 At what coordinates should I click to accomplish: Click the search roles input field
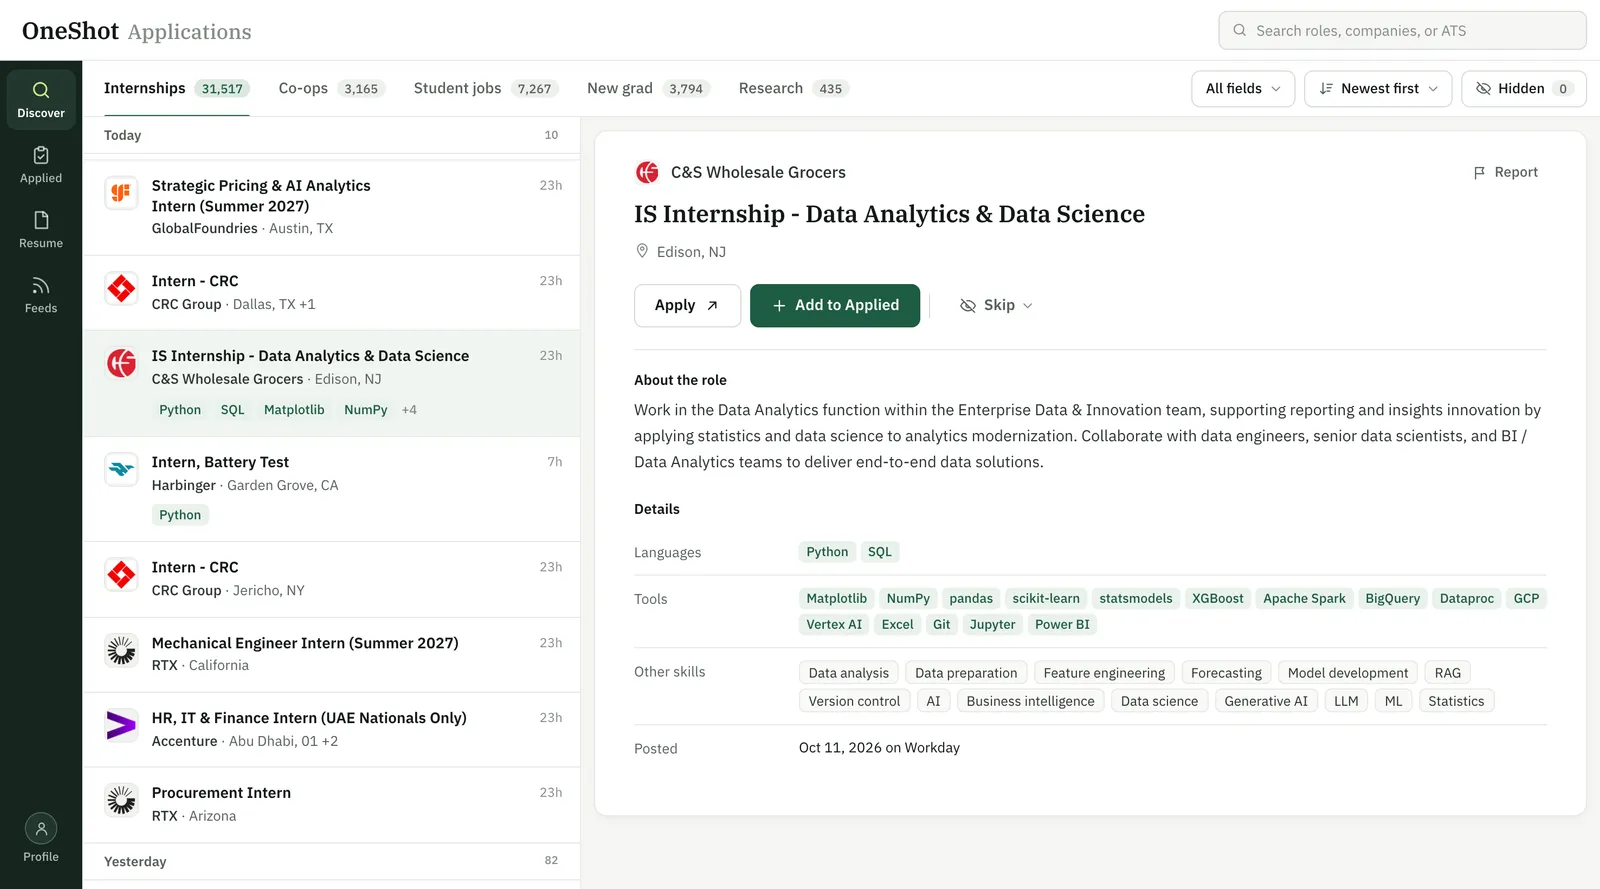coord(1402,30)
